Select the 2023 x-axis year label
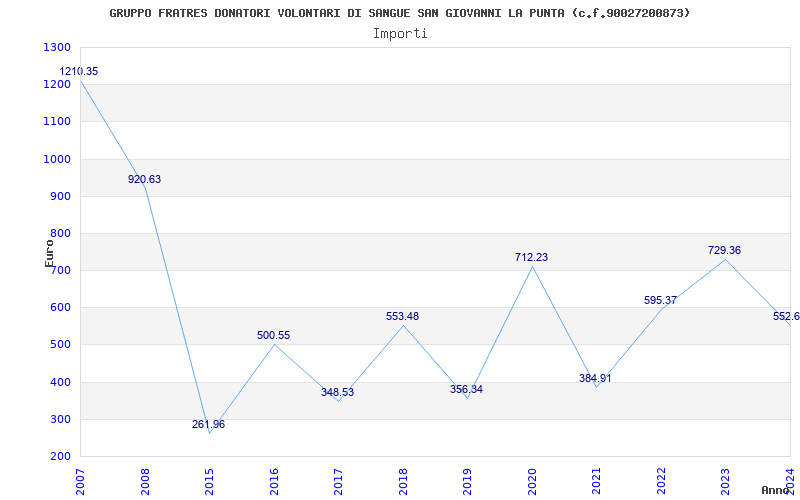 coord(725,480)
